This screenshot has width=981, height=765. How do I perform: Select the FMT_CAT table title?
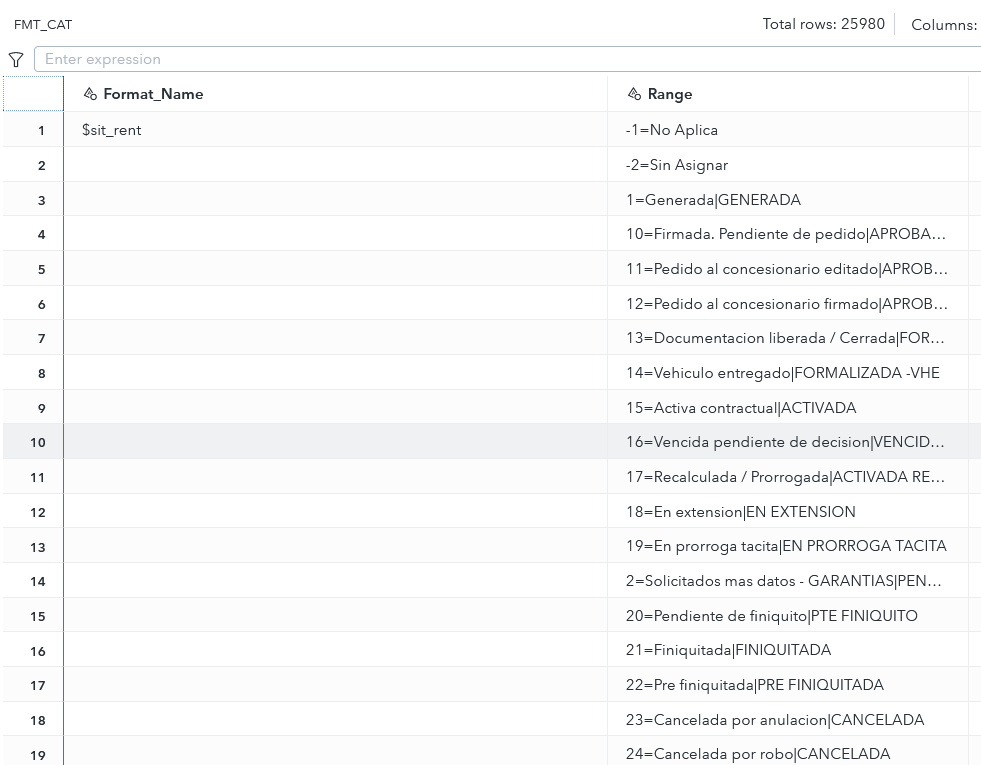click(42, 24)
